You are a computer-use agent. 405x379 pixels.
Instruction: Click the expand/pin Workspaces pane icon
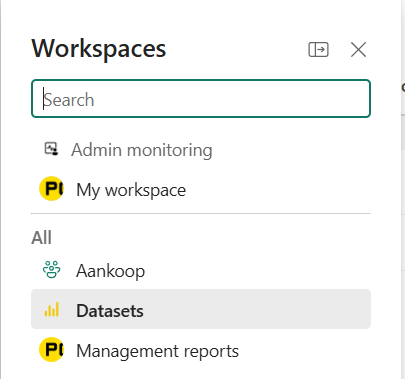[318, 50]
